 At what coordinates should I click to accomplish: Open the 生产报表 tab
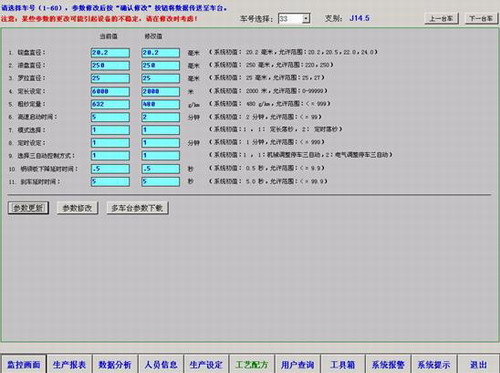(69, 364)
